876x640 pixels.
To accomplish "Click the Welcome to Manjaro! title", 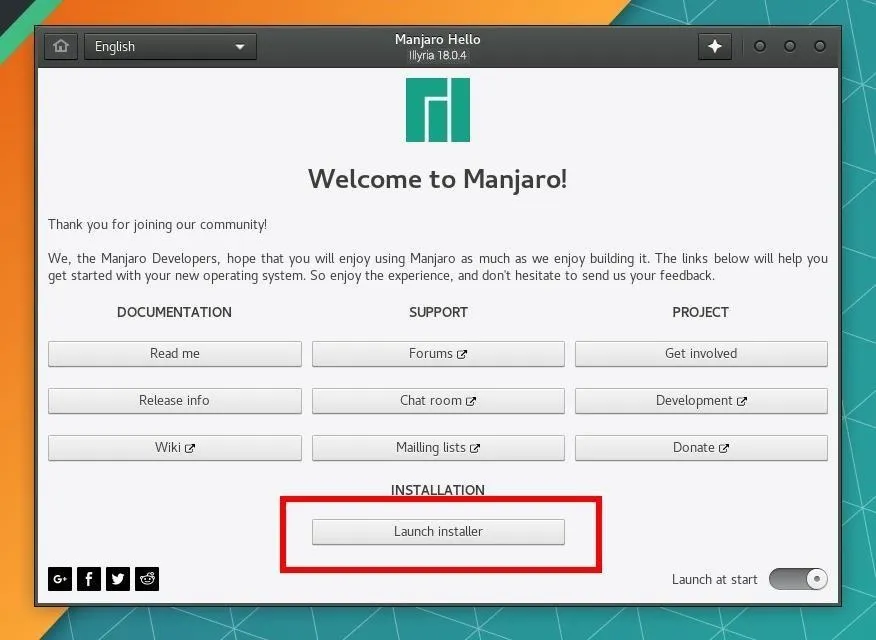I will click(x=438, y=179).
